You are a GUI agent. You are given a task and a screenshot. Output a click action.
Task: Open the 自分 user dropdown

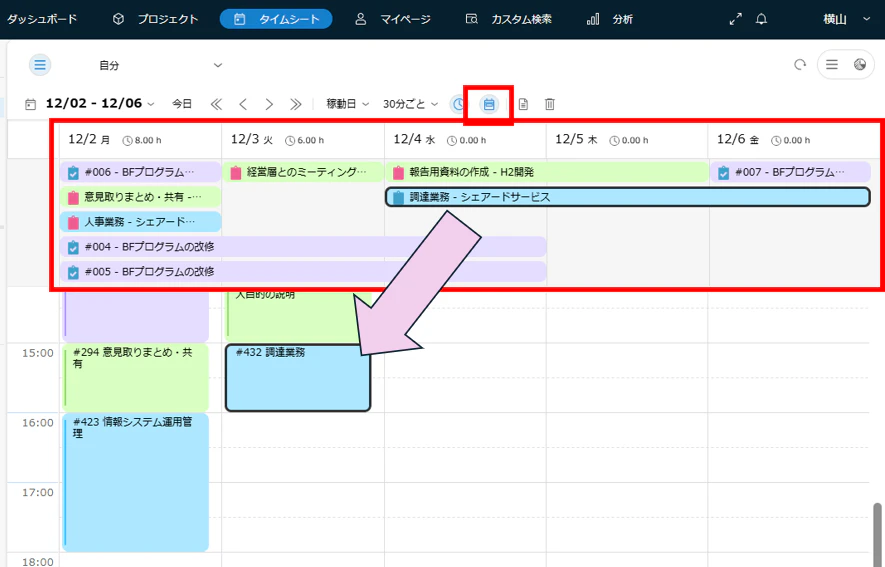pos(161,65)
